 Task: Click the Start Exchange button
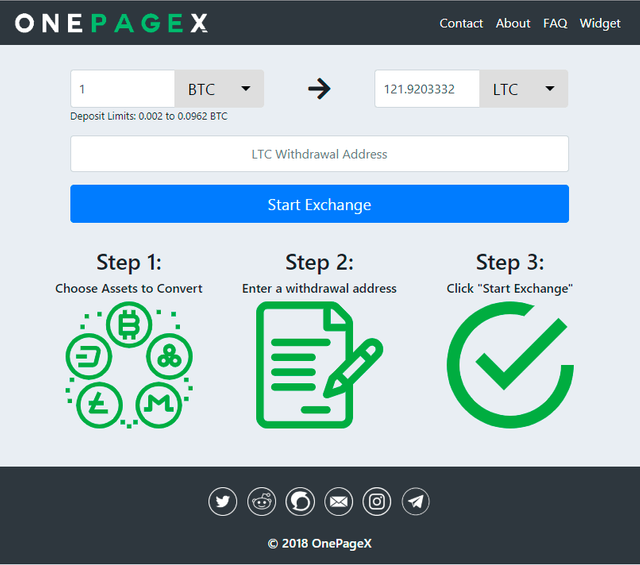tap(320, 204)
